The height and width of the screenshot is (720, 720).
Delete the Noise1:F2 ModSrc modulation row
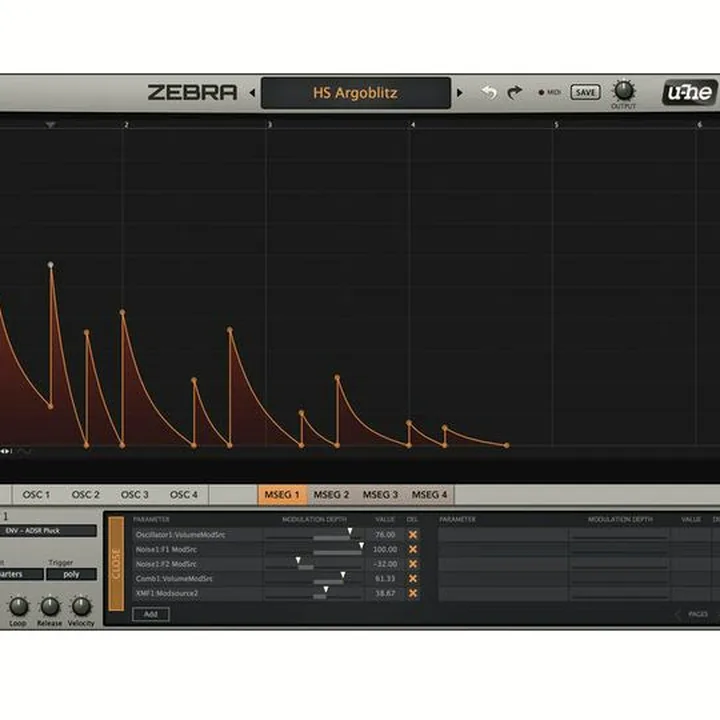pos(413,564)
